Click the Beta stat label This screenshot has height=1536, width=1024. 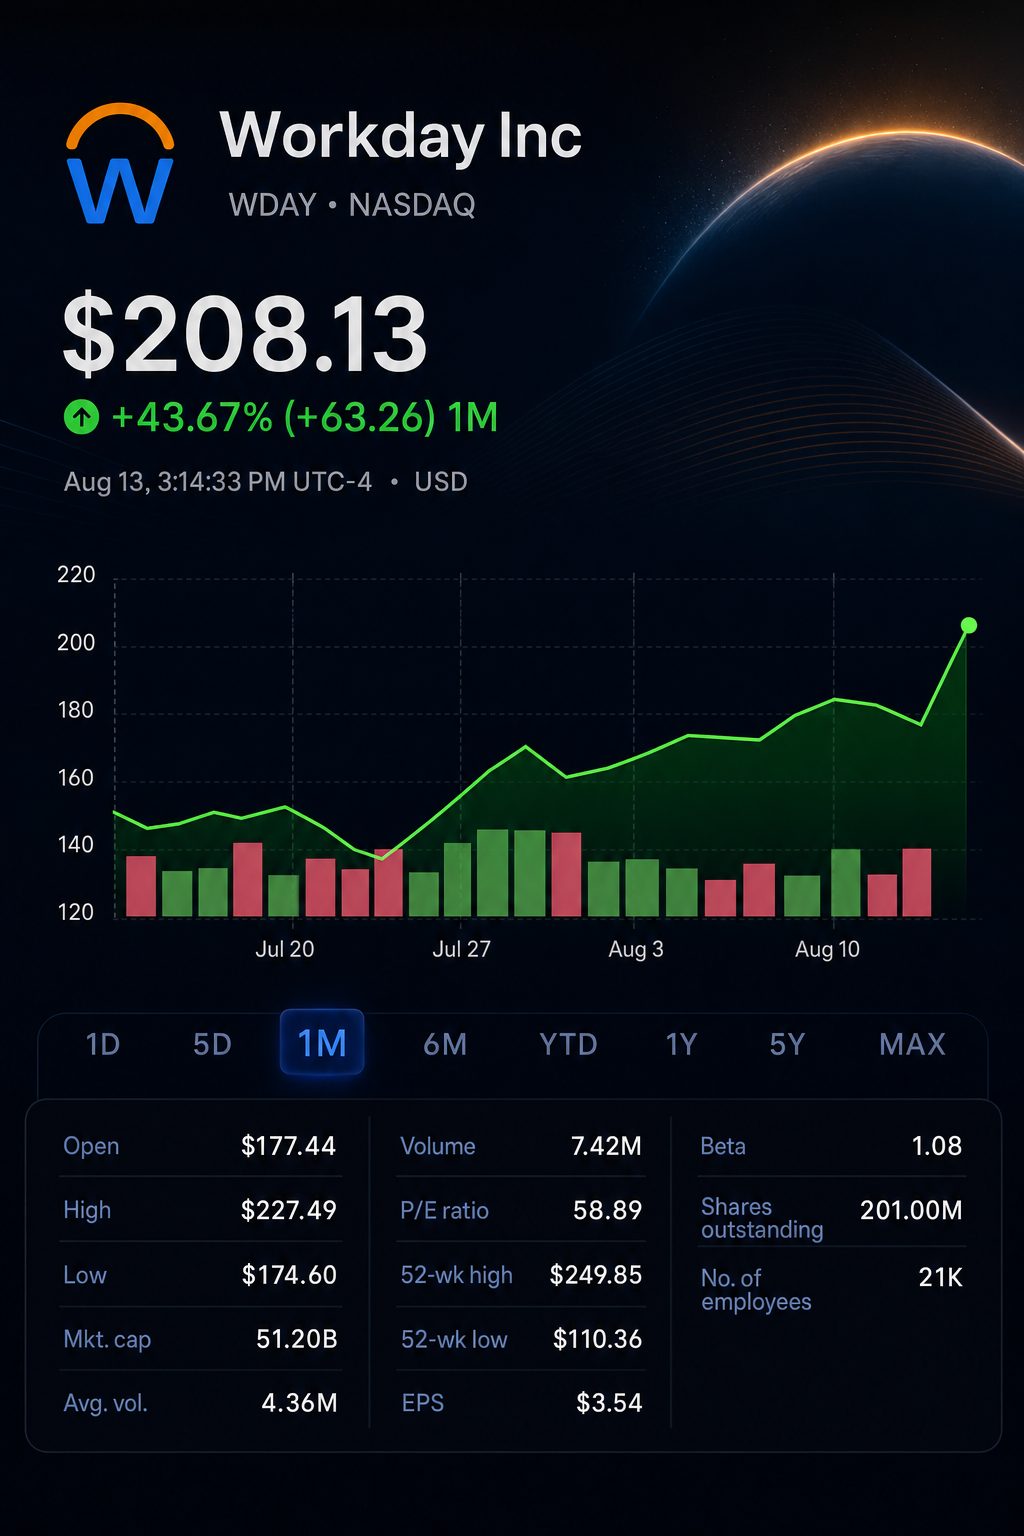pyautogui.click(x=723, y=1146)
